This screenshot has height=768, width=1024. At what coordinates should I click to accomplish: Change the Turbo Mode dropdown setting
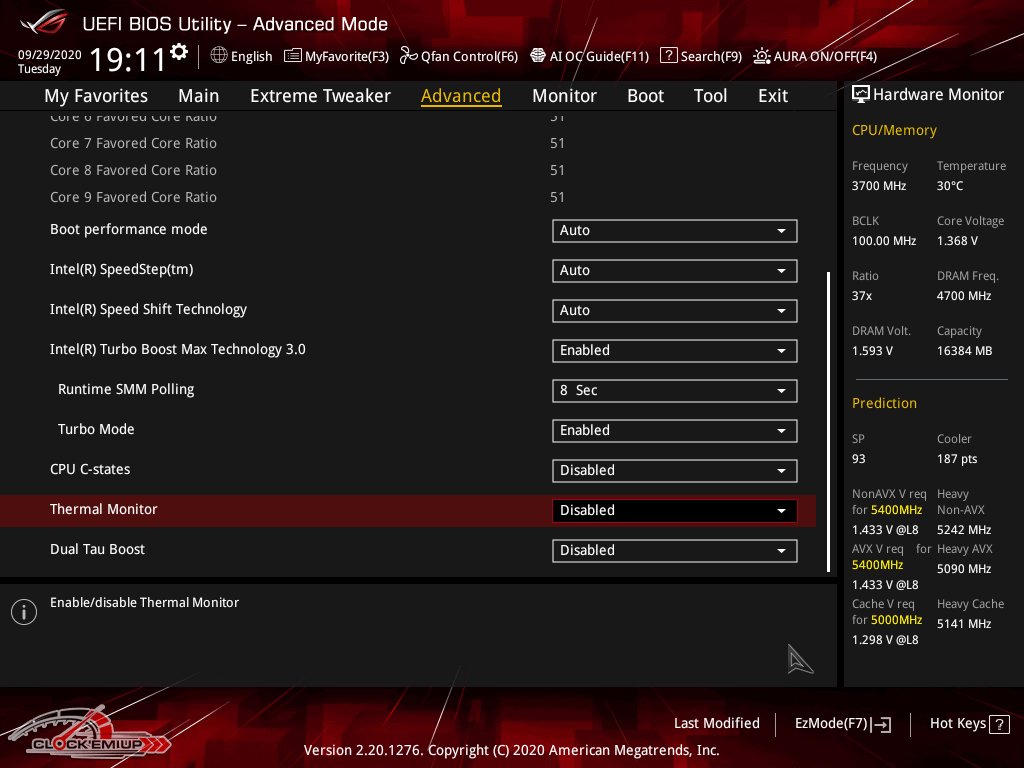pyautogui.click(x=674, y=430)
